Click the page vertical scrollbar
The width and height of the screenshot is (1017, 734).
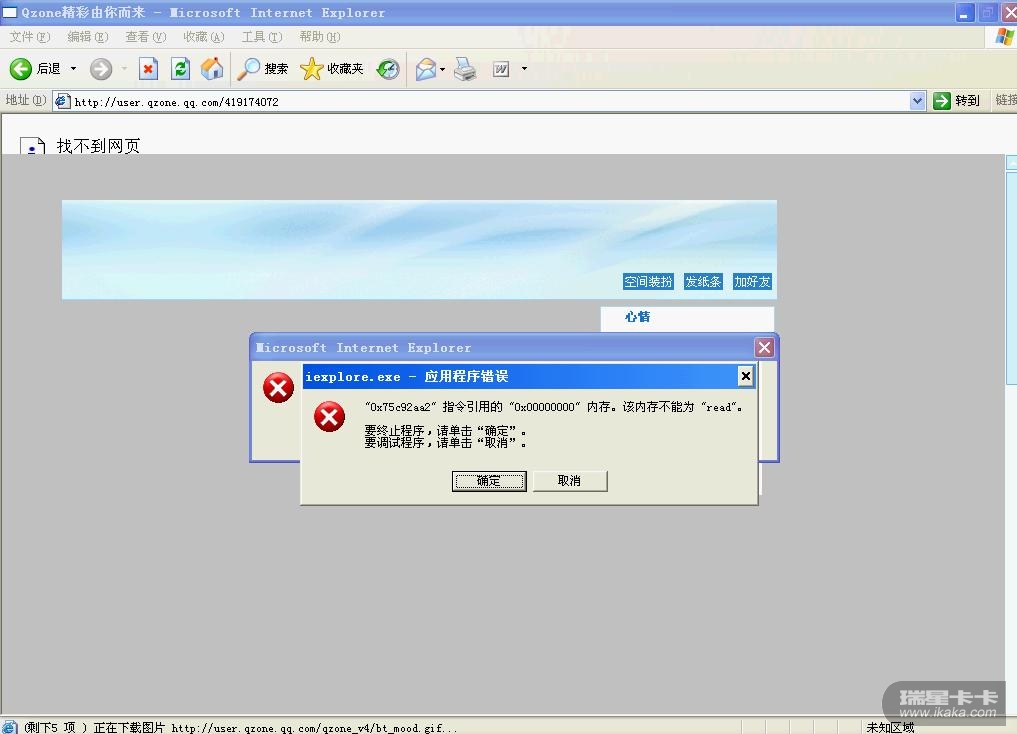coord(1011,433)
